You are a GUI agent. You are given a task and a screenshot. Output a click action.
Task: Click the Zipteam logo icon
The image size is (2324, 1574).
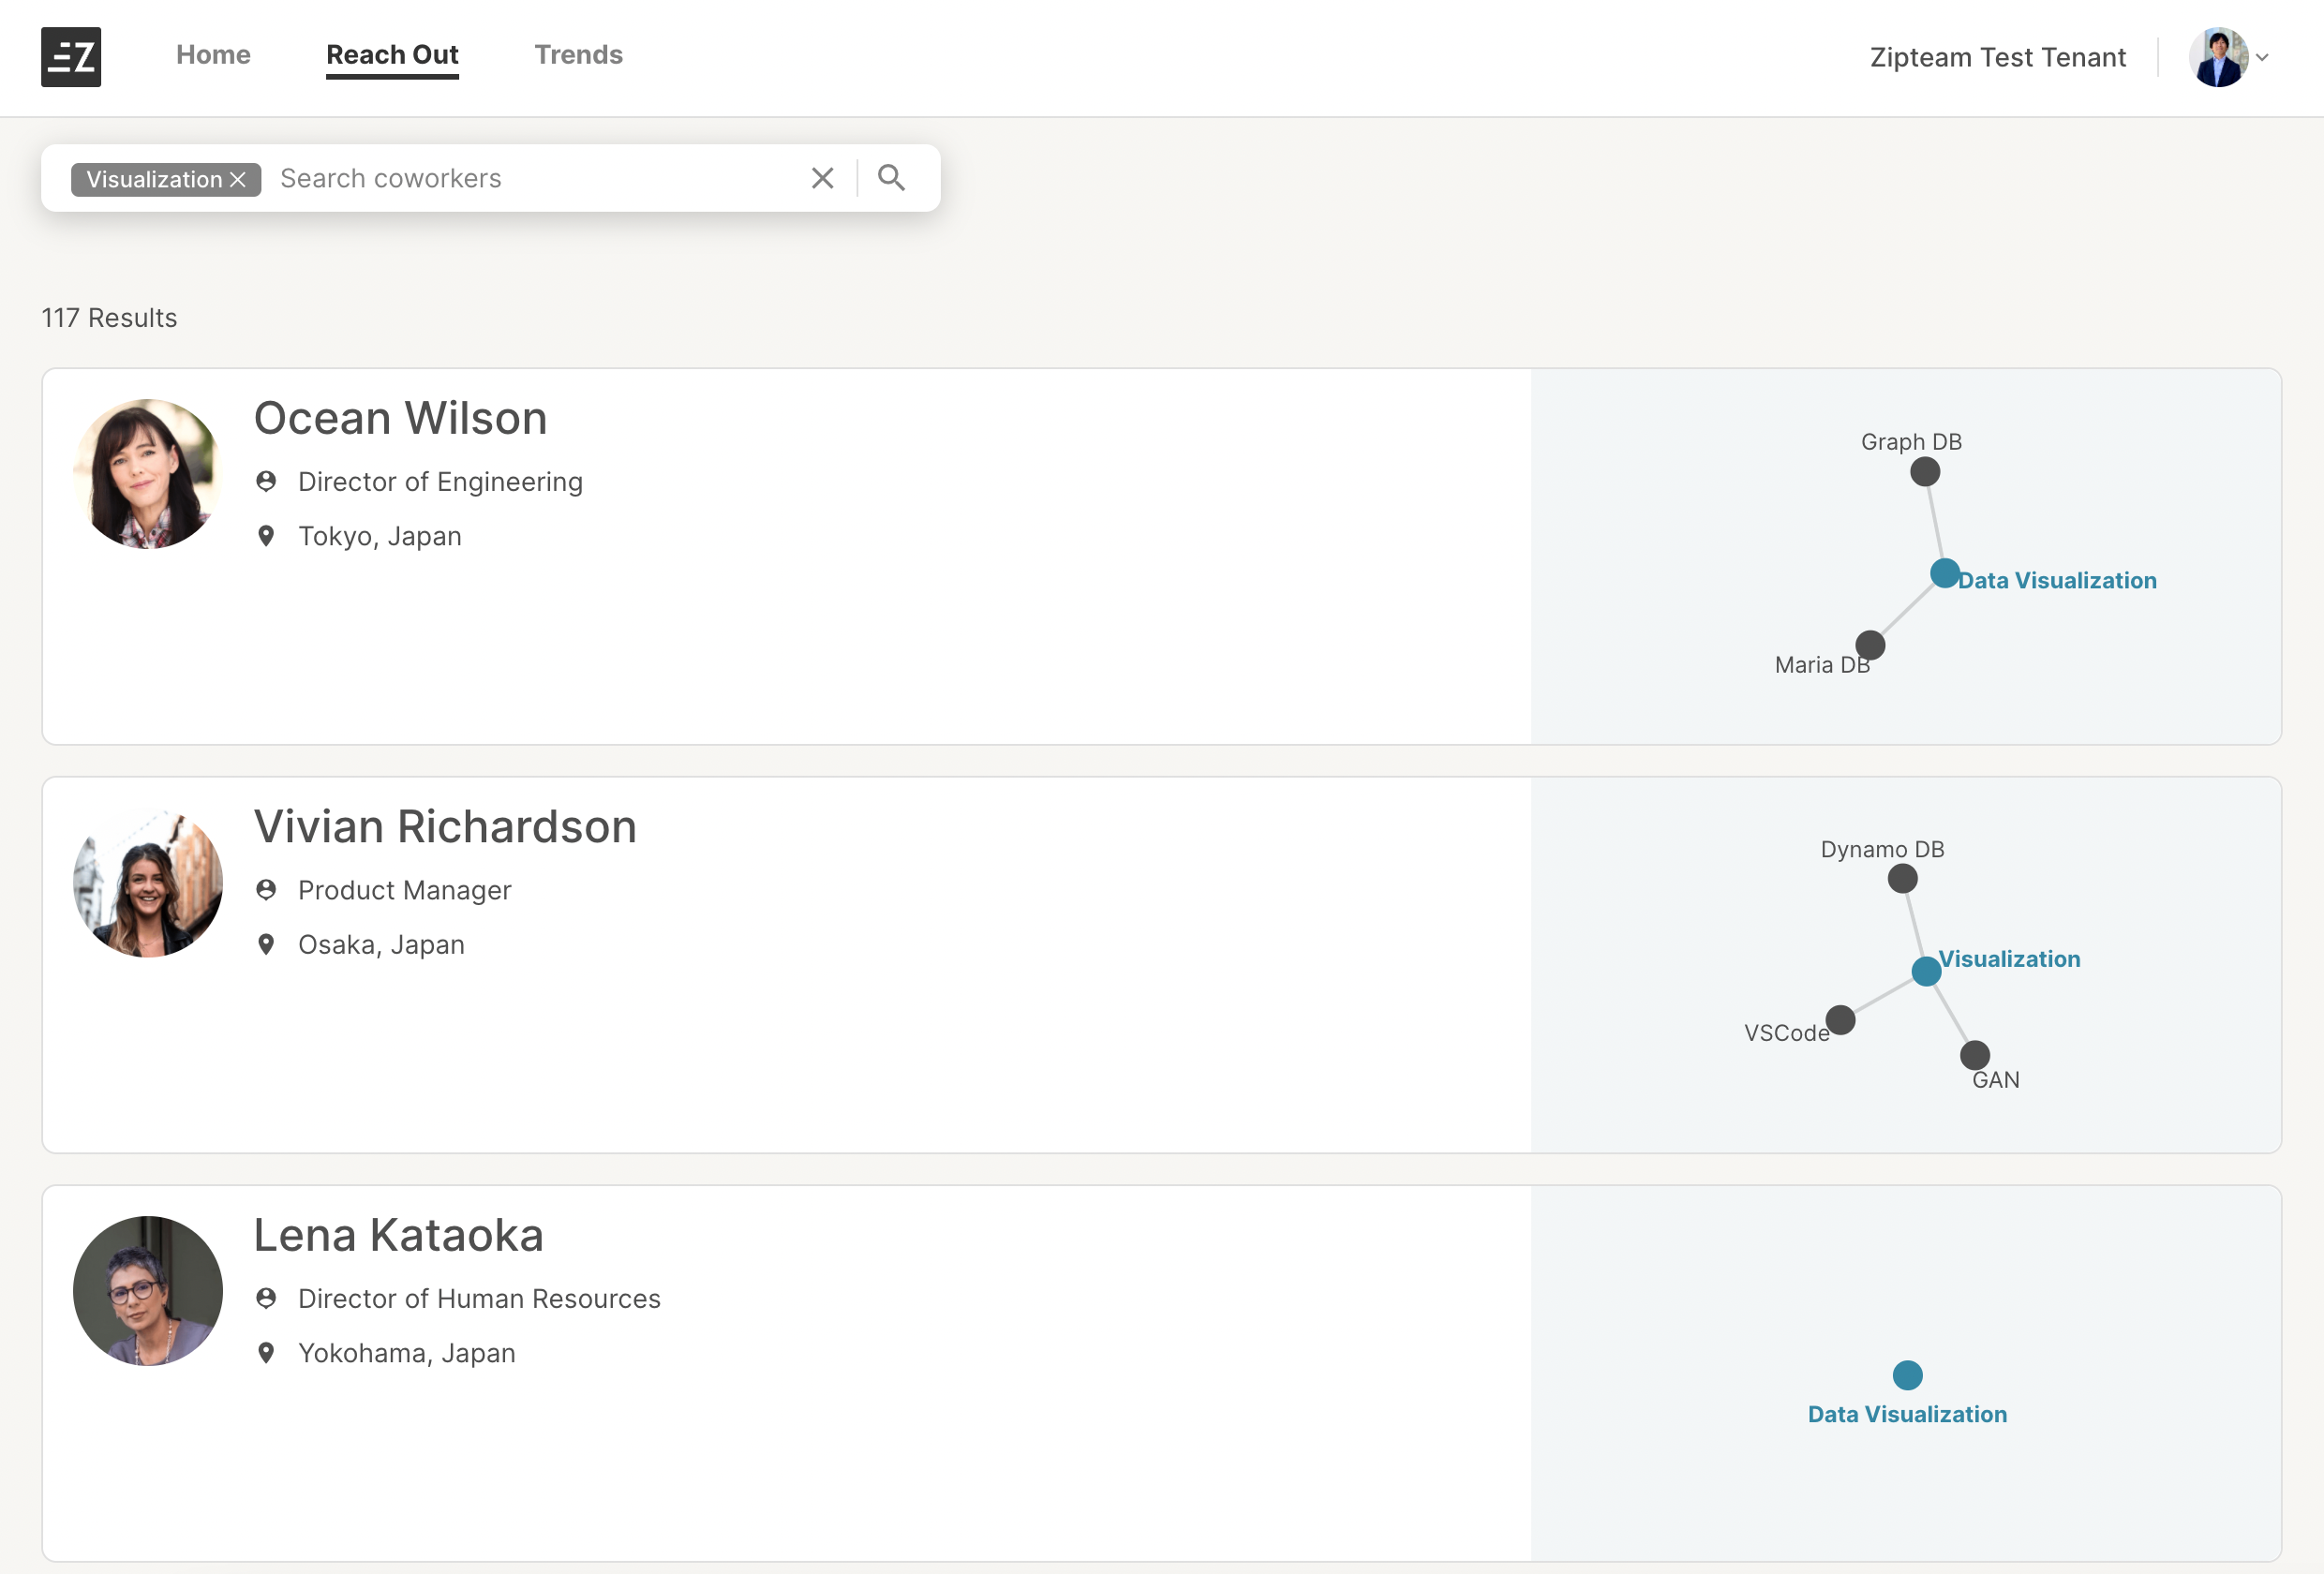(70, 57)
